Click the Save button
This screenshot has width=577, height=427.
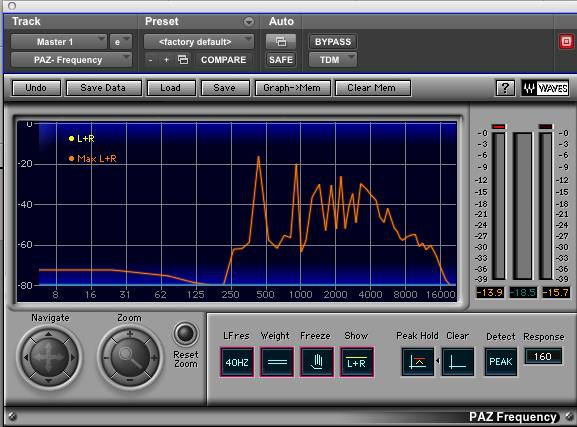pos(225,88)
